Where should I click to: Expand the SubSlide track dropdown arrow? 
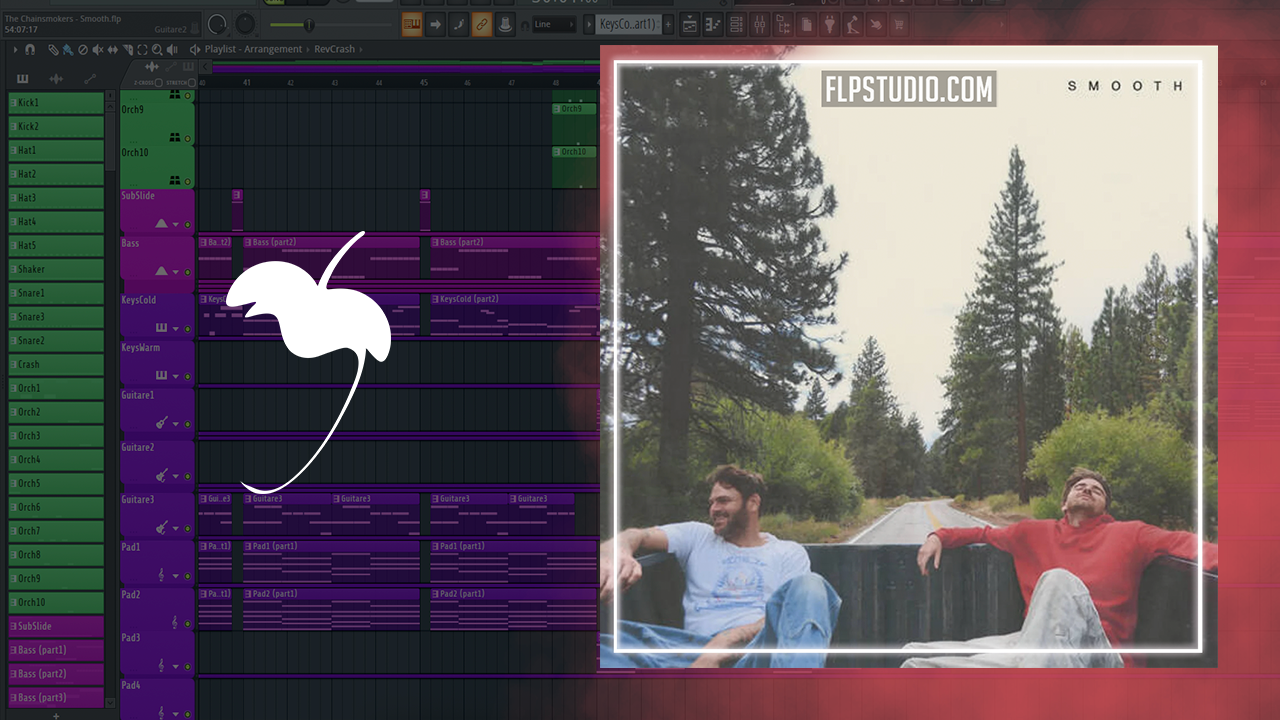(176, 225)
